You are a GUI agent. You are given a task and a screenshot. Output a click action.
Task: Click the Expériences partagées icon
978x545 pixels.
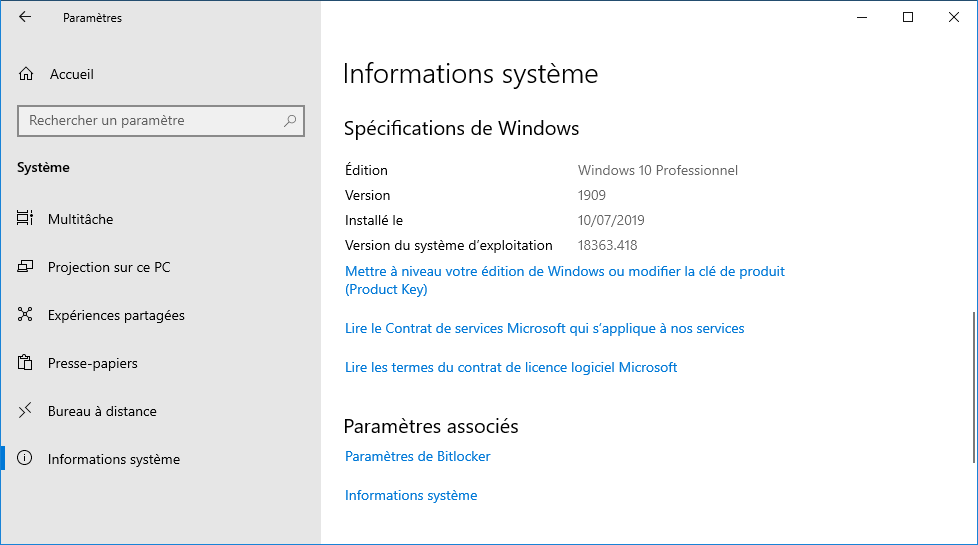(25, 315)
